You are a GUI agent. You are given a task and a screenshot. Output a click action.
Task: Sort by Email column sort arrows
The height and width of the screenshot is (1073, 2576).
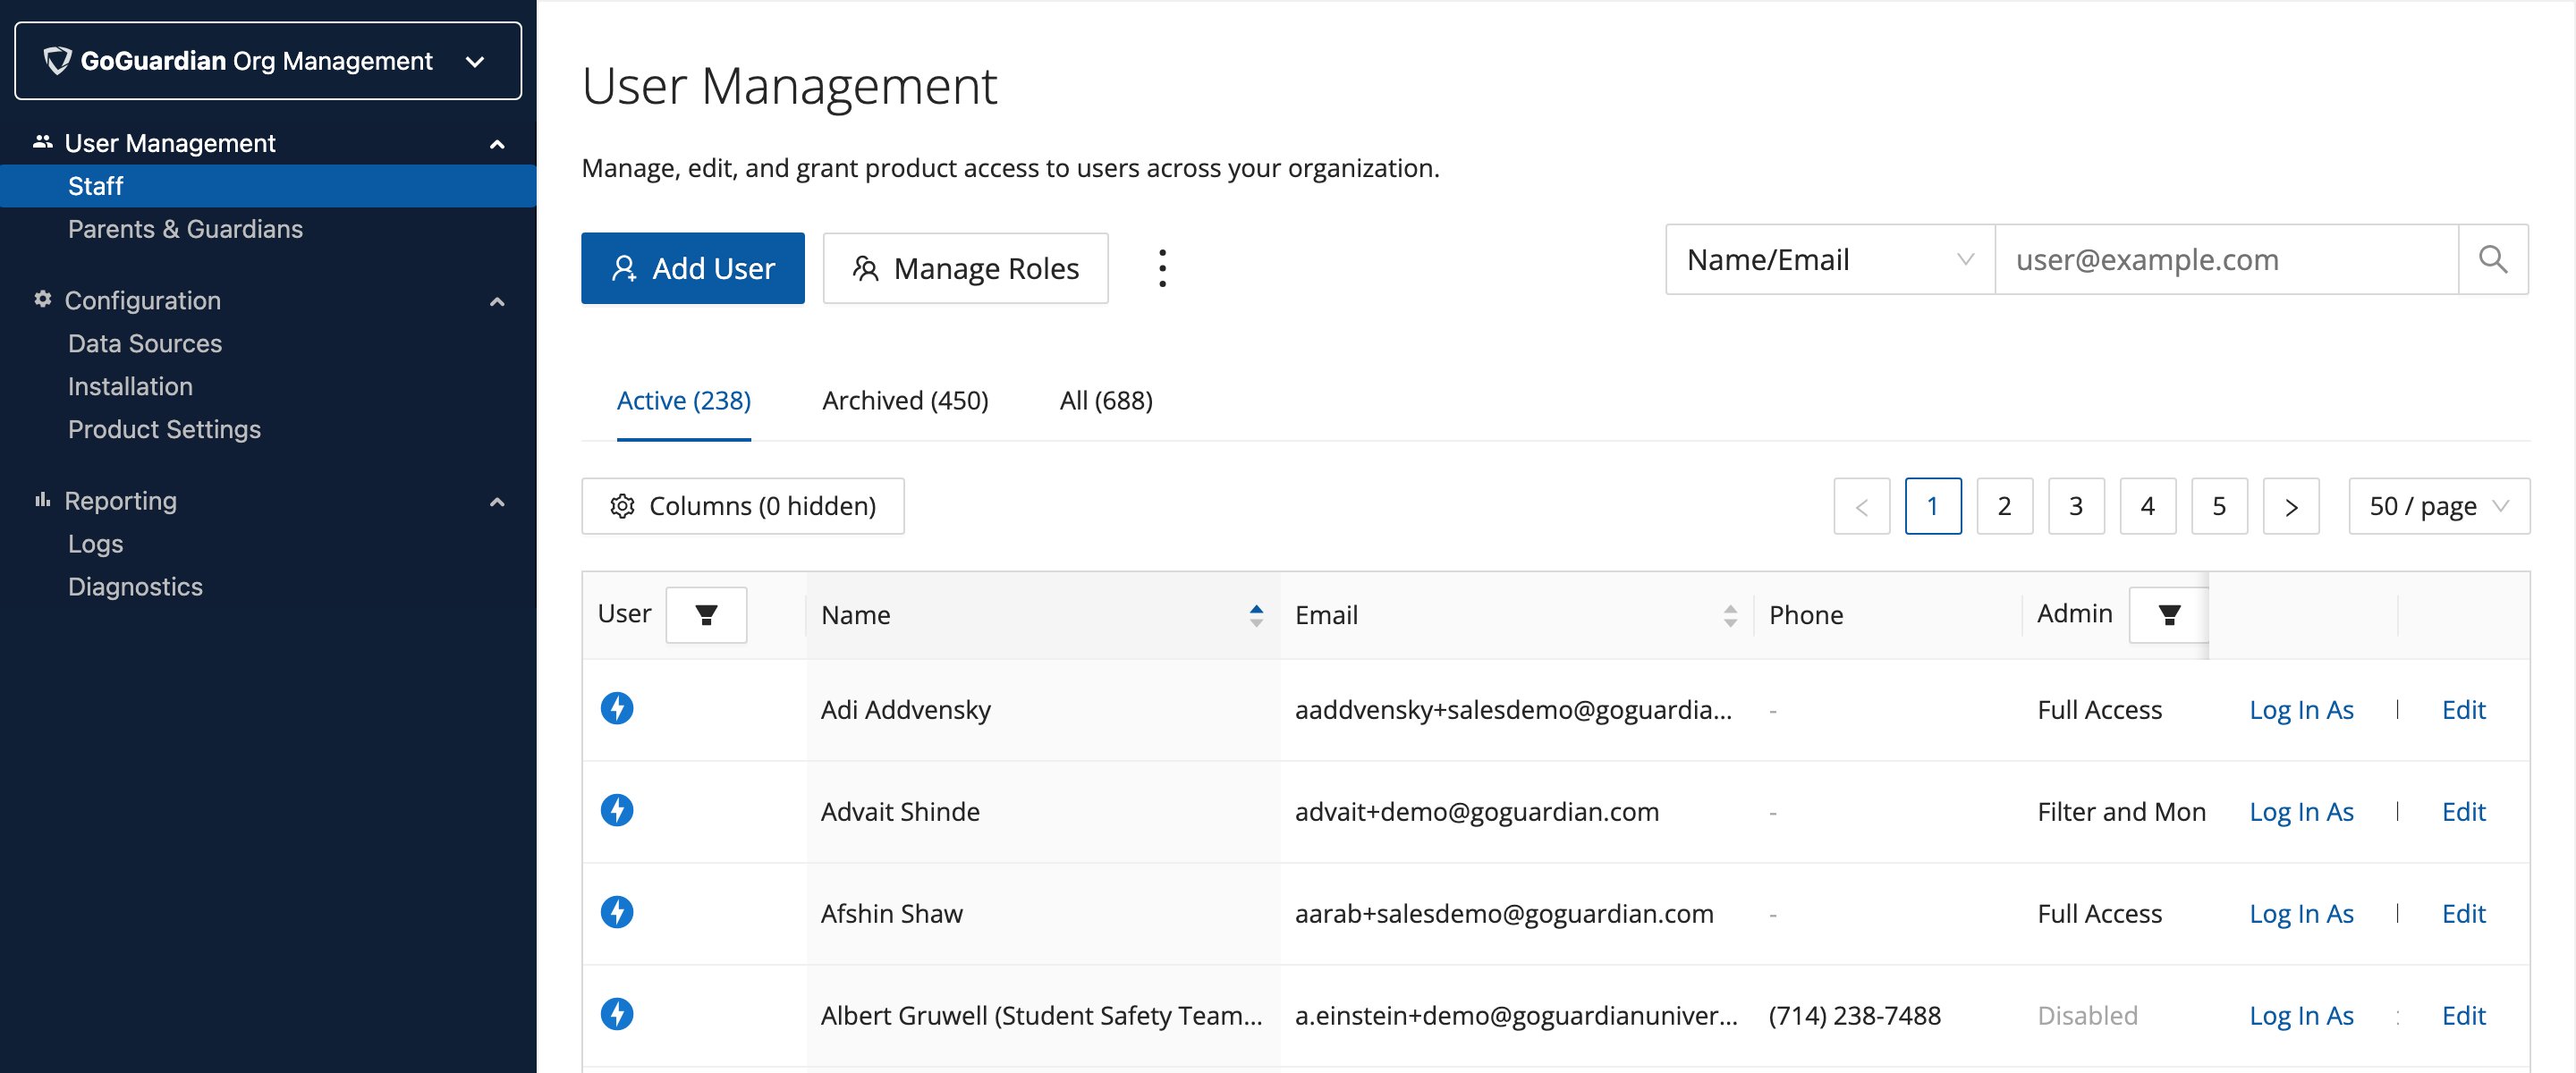1730,615
